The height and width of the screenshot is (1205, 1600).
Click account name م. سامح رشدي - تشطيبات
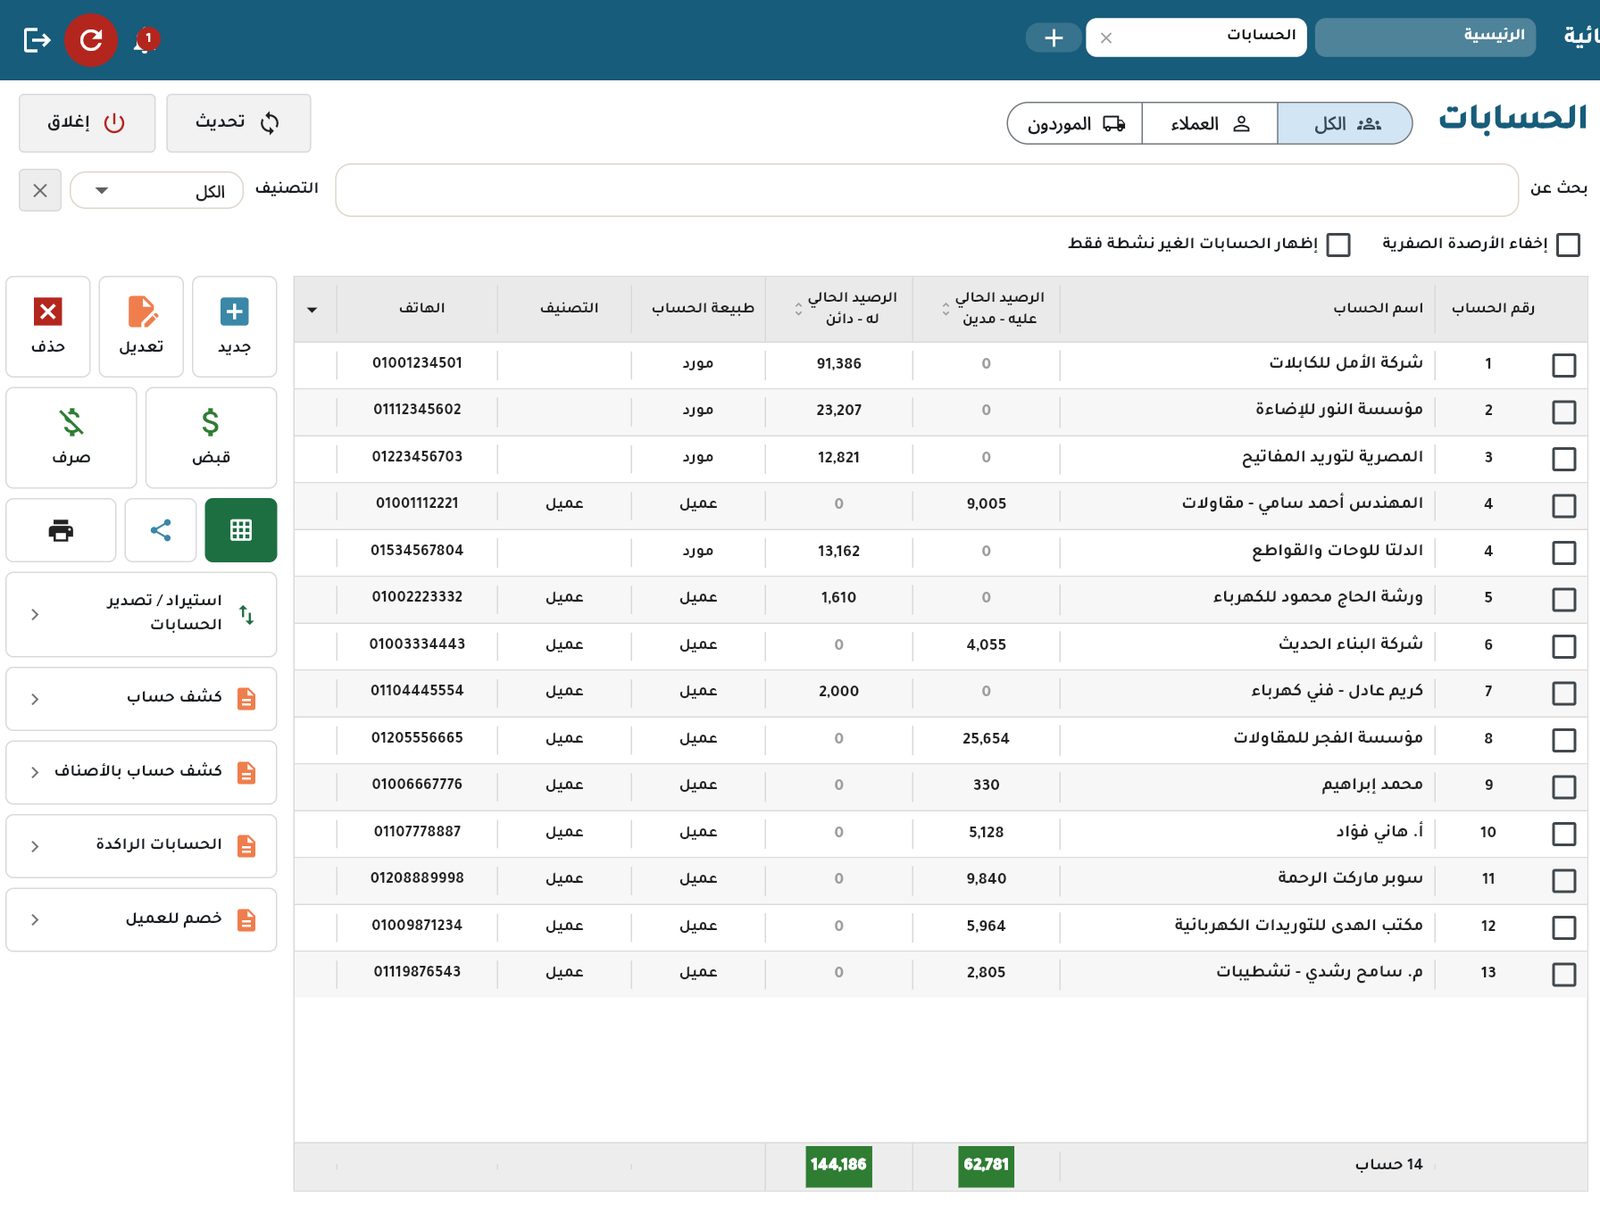click(x=1320, y=972)
